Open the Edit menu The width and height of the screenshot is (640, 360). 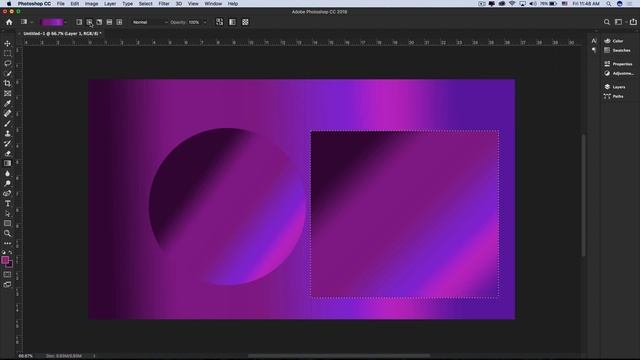(75, 4)
